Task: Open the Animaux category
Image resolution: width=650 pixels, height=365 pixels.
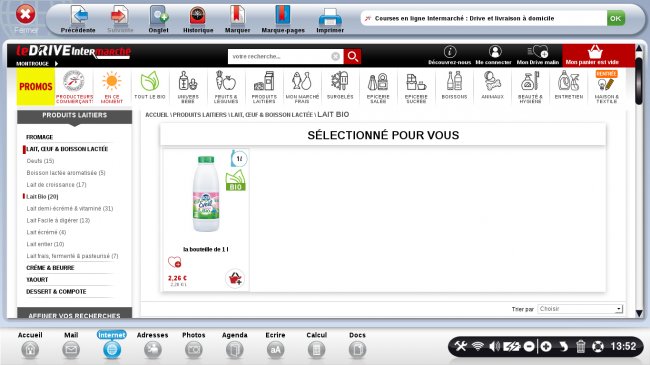Action: [492, 86]
